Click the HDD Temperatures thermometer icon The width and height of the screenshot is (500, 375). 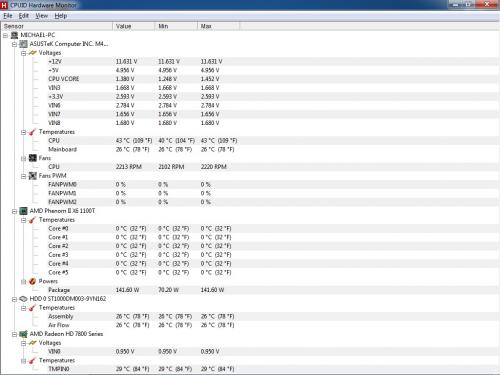click(32, 308)
